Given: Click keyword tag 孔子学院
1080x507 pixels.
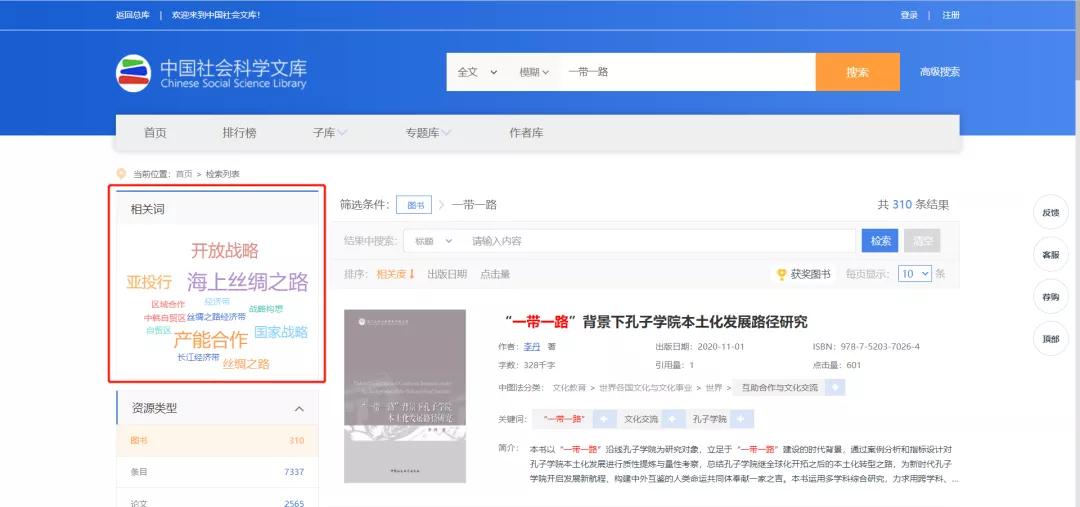Looking at the screenshot, I should coord(709,419).
